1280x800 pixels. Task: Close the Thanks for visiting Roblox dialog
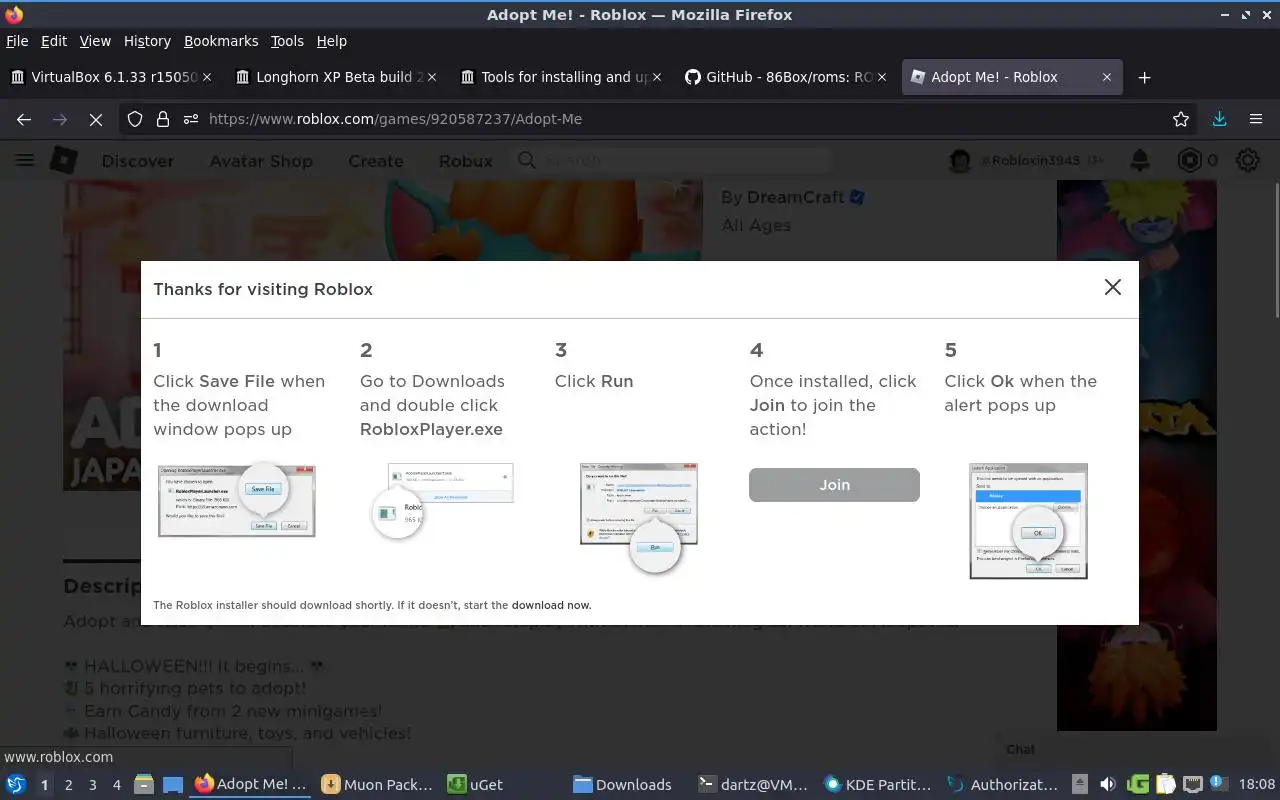coord(1112,288)
